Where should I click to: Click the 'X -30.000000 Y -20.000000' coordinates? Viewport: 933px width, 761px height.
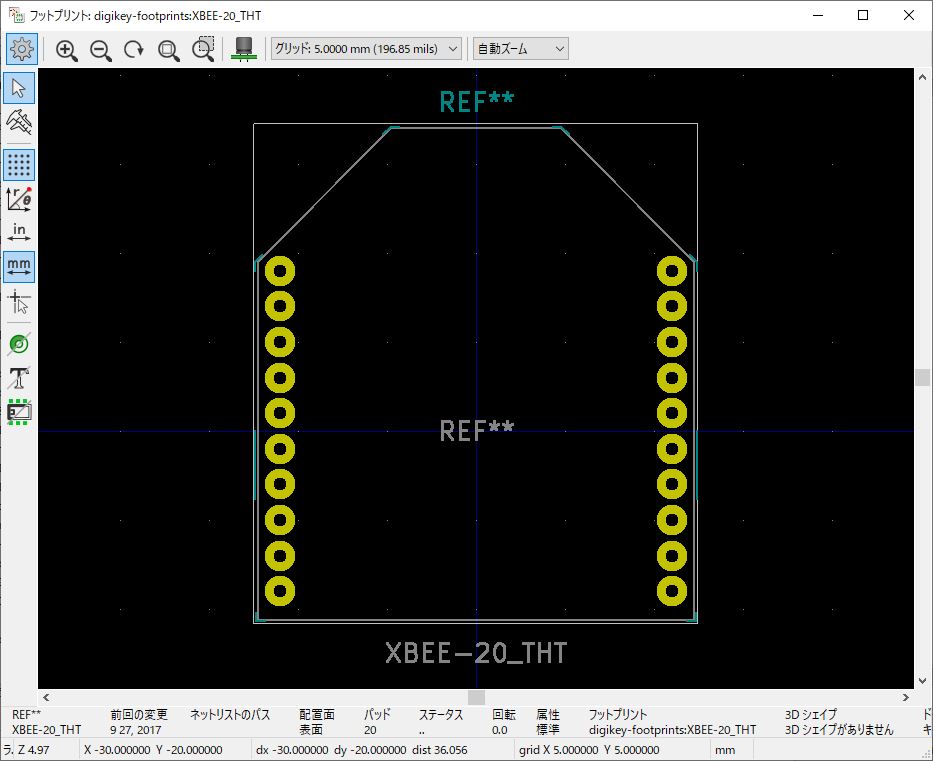[153, 750]
